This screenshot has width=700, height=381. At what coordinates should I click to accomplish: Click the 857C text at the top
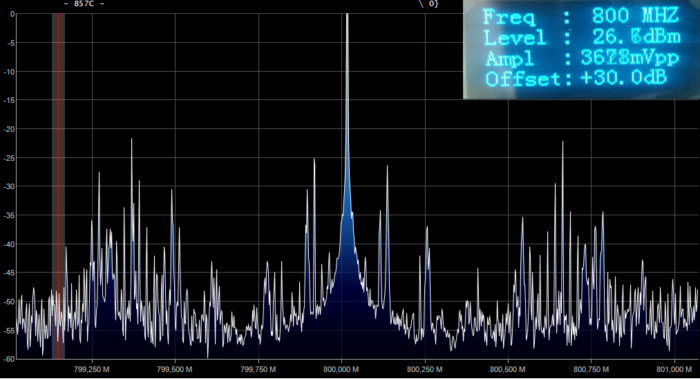84,4
